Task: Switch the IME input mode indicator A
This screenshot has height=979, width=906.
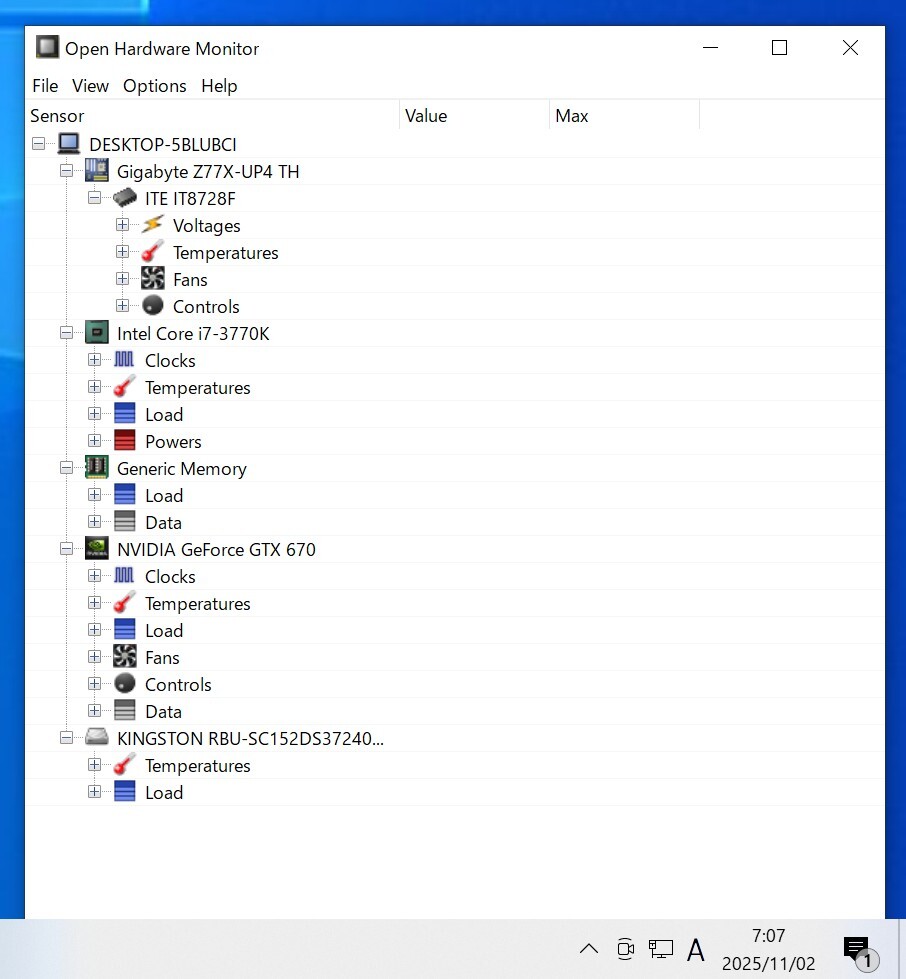Action: click(696, 950)
